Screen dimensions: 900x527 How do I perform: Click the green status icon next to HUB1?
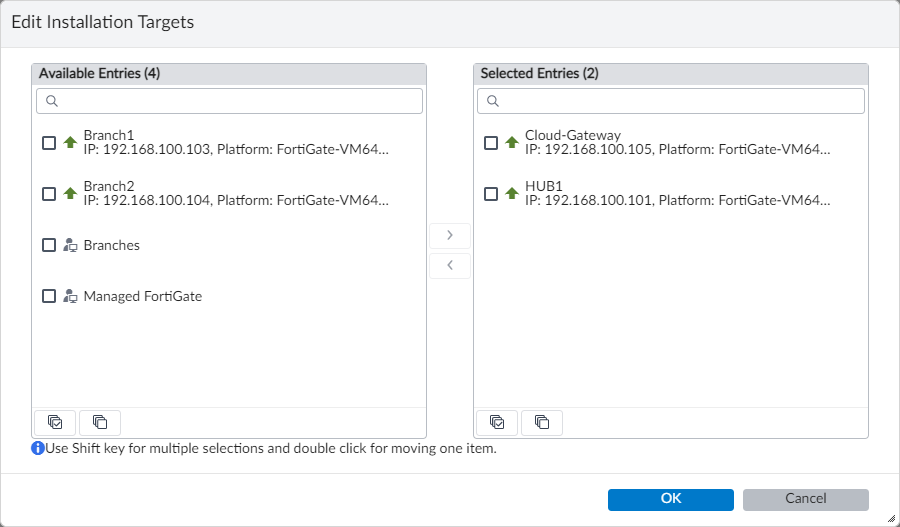[511, 194]
